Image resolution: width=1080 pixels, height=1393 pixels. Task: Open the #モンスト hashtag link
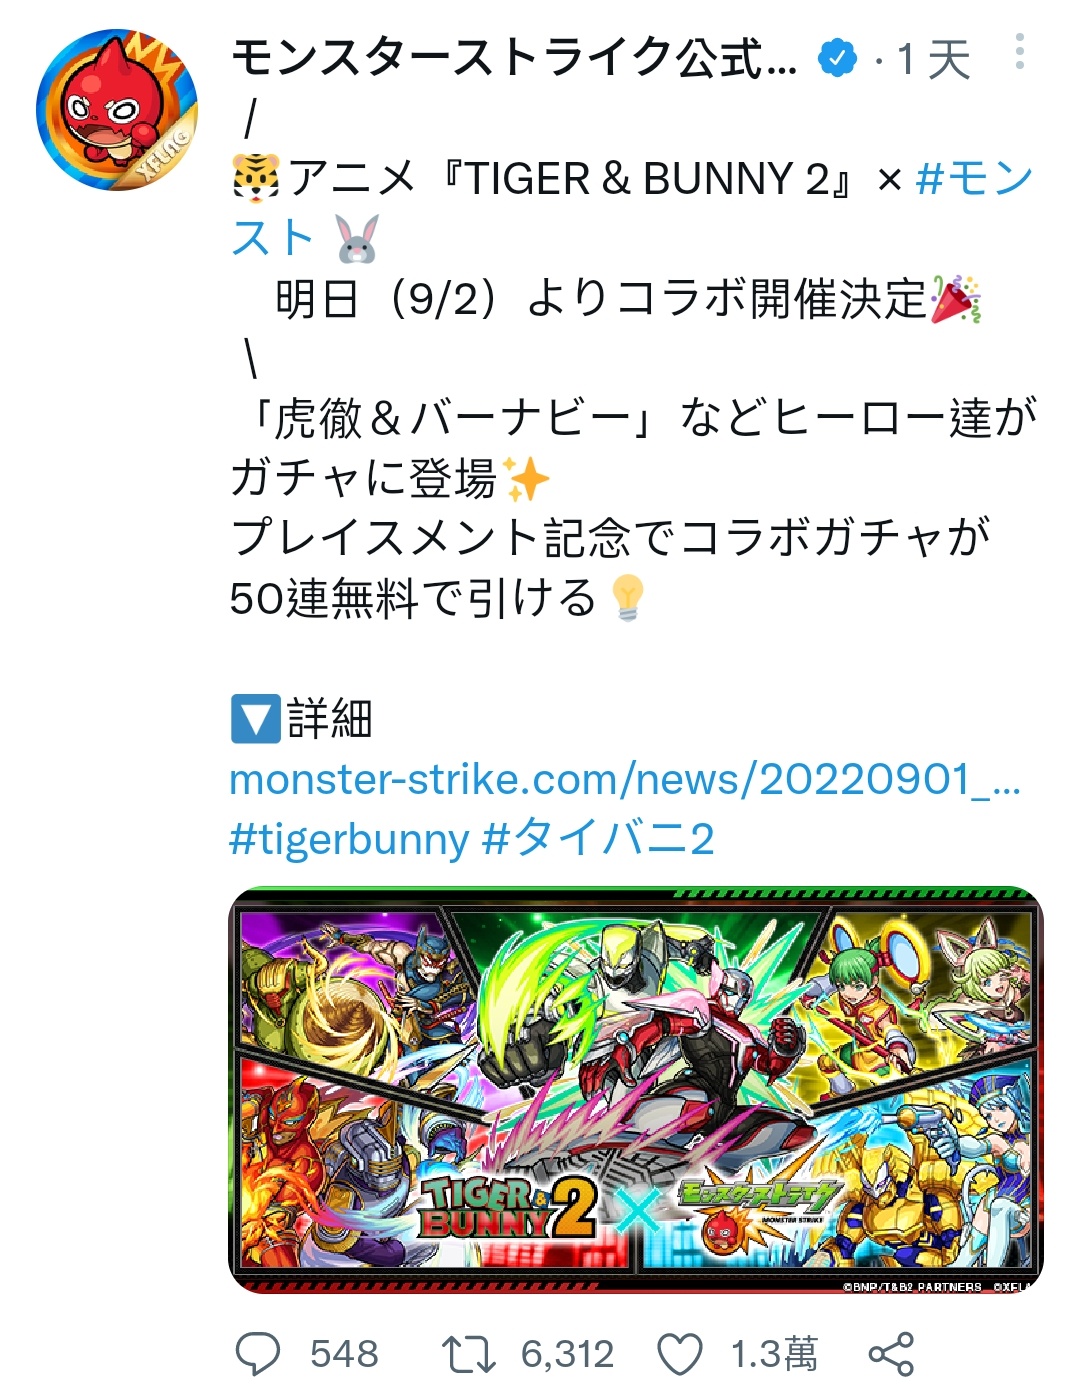(x=632, y=208)
